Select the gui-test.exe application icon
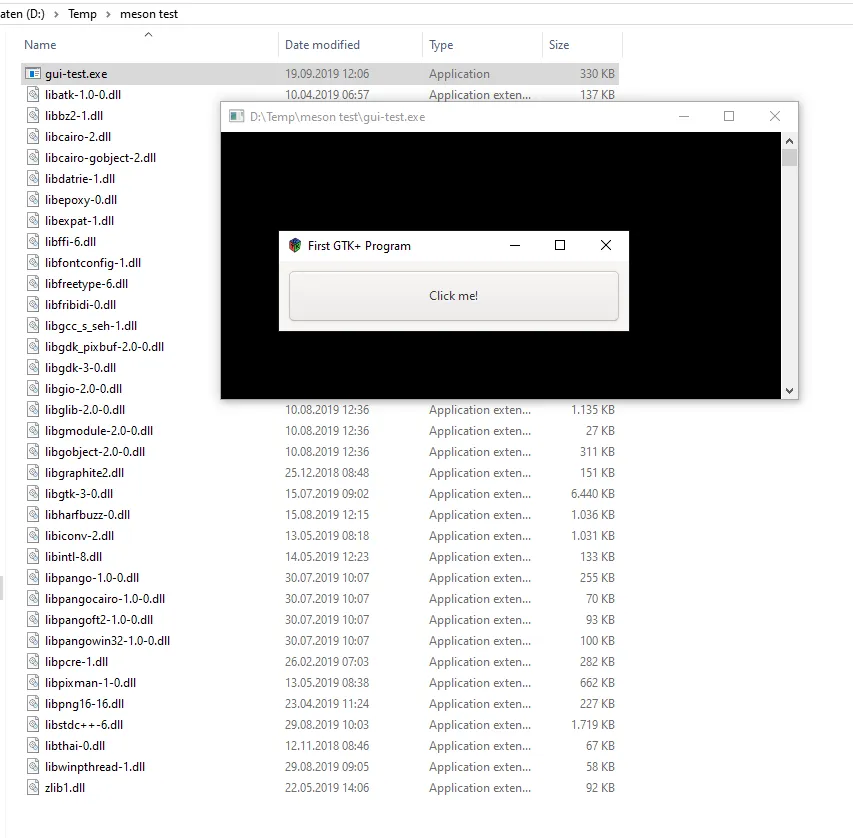 (x=33, y=73)
